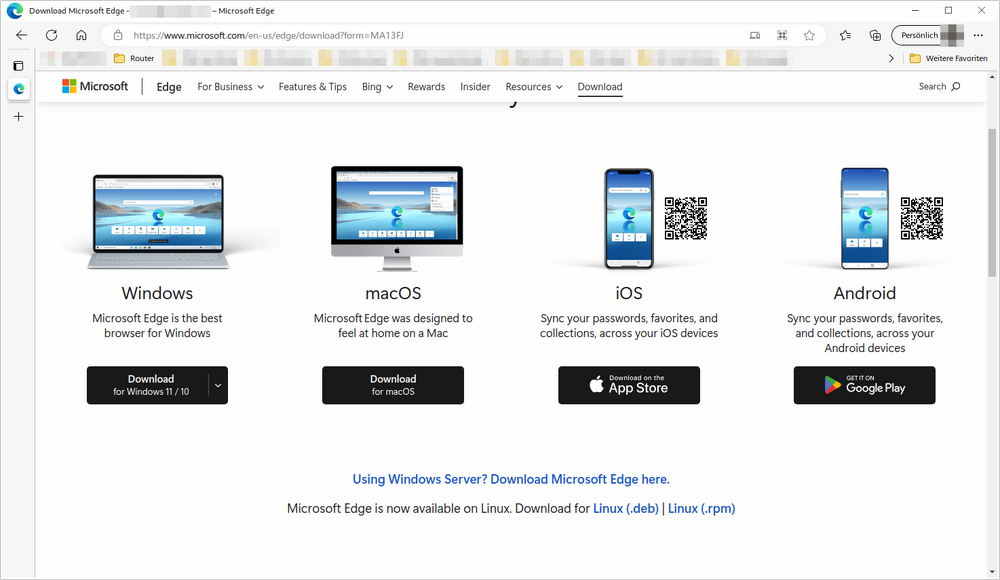The width and height of the screenshot is (1000, 580).
Task: Click the iOS heading text
Action: click(x=629, y=293)
